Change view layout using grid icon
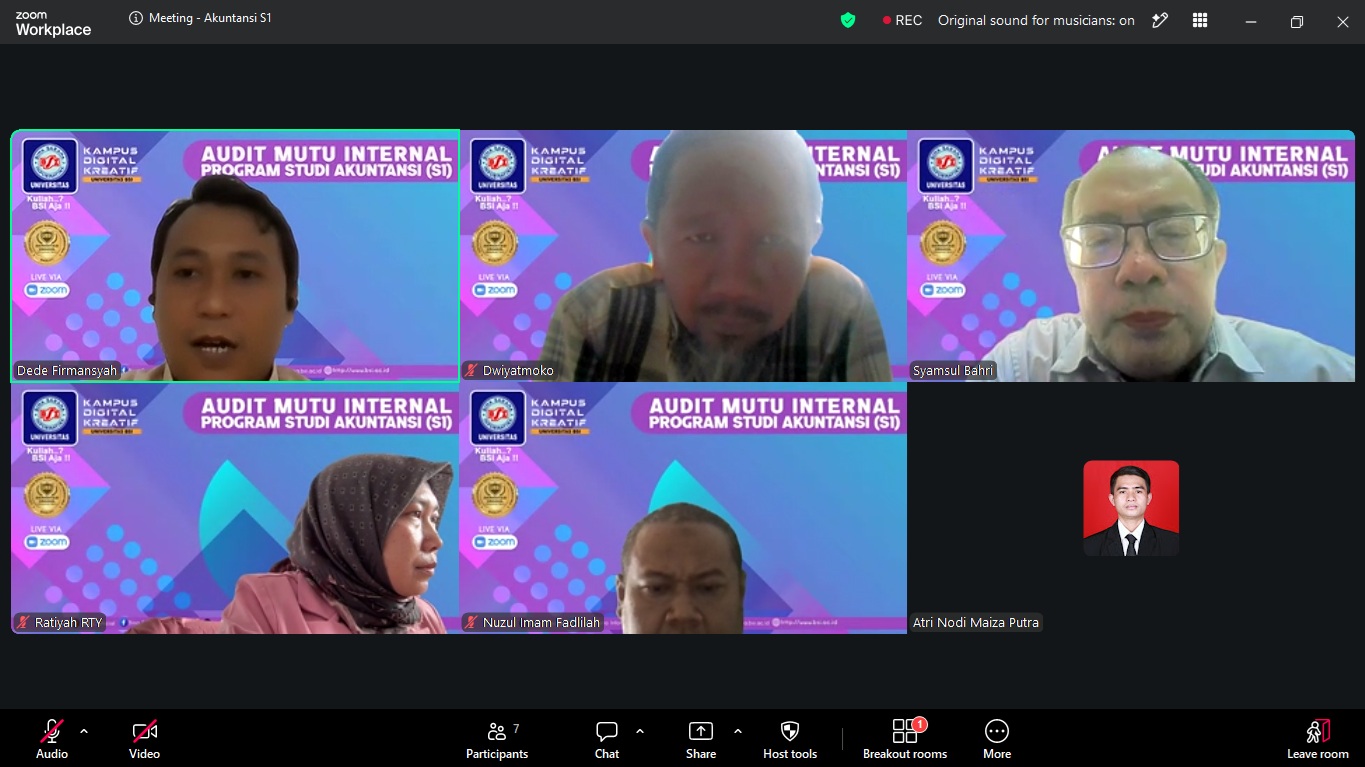 [1200, 20]
